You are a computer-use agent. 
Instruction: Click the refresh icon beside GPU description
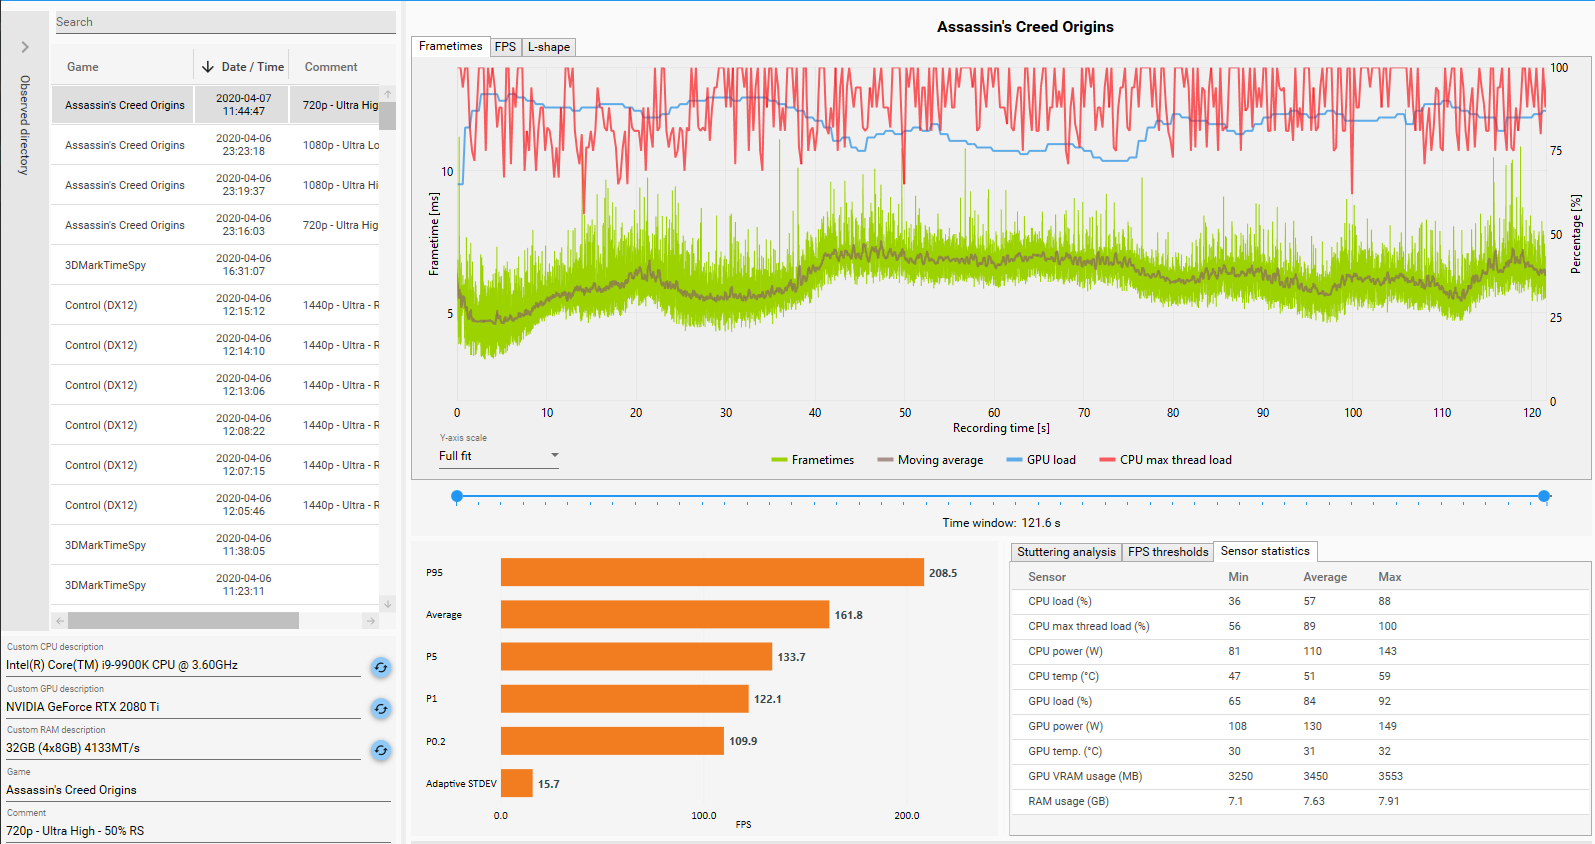tap(381, 709)
